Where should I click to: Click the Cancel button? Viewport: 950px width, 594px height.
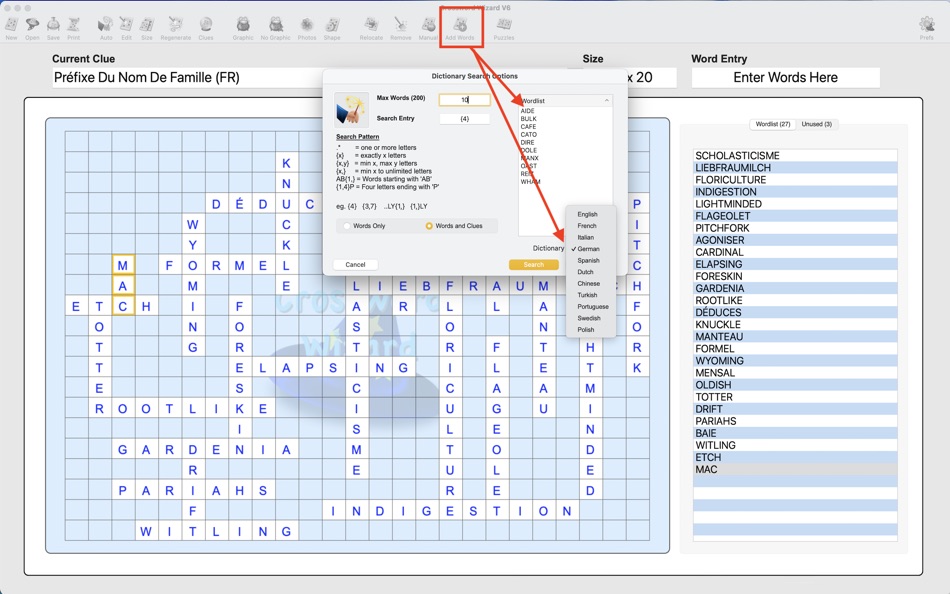point(356,264)
